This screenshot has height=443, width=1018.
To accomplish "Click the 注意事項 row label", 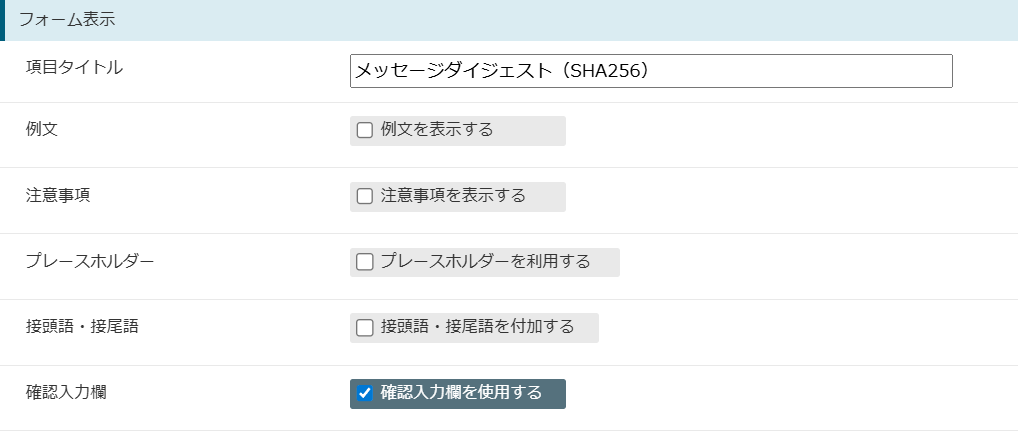I will [x=58, y=195].
